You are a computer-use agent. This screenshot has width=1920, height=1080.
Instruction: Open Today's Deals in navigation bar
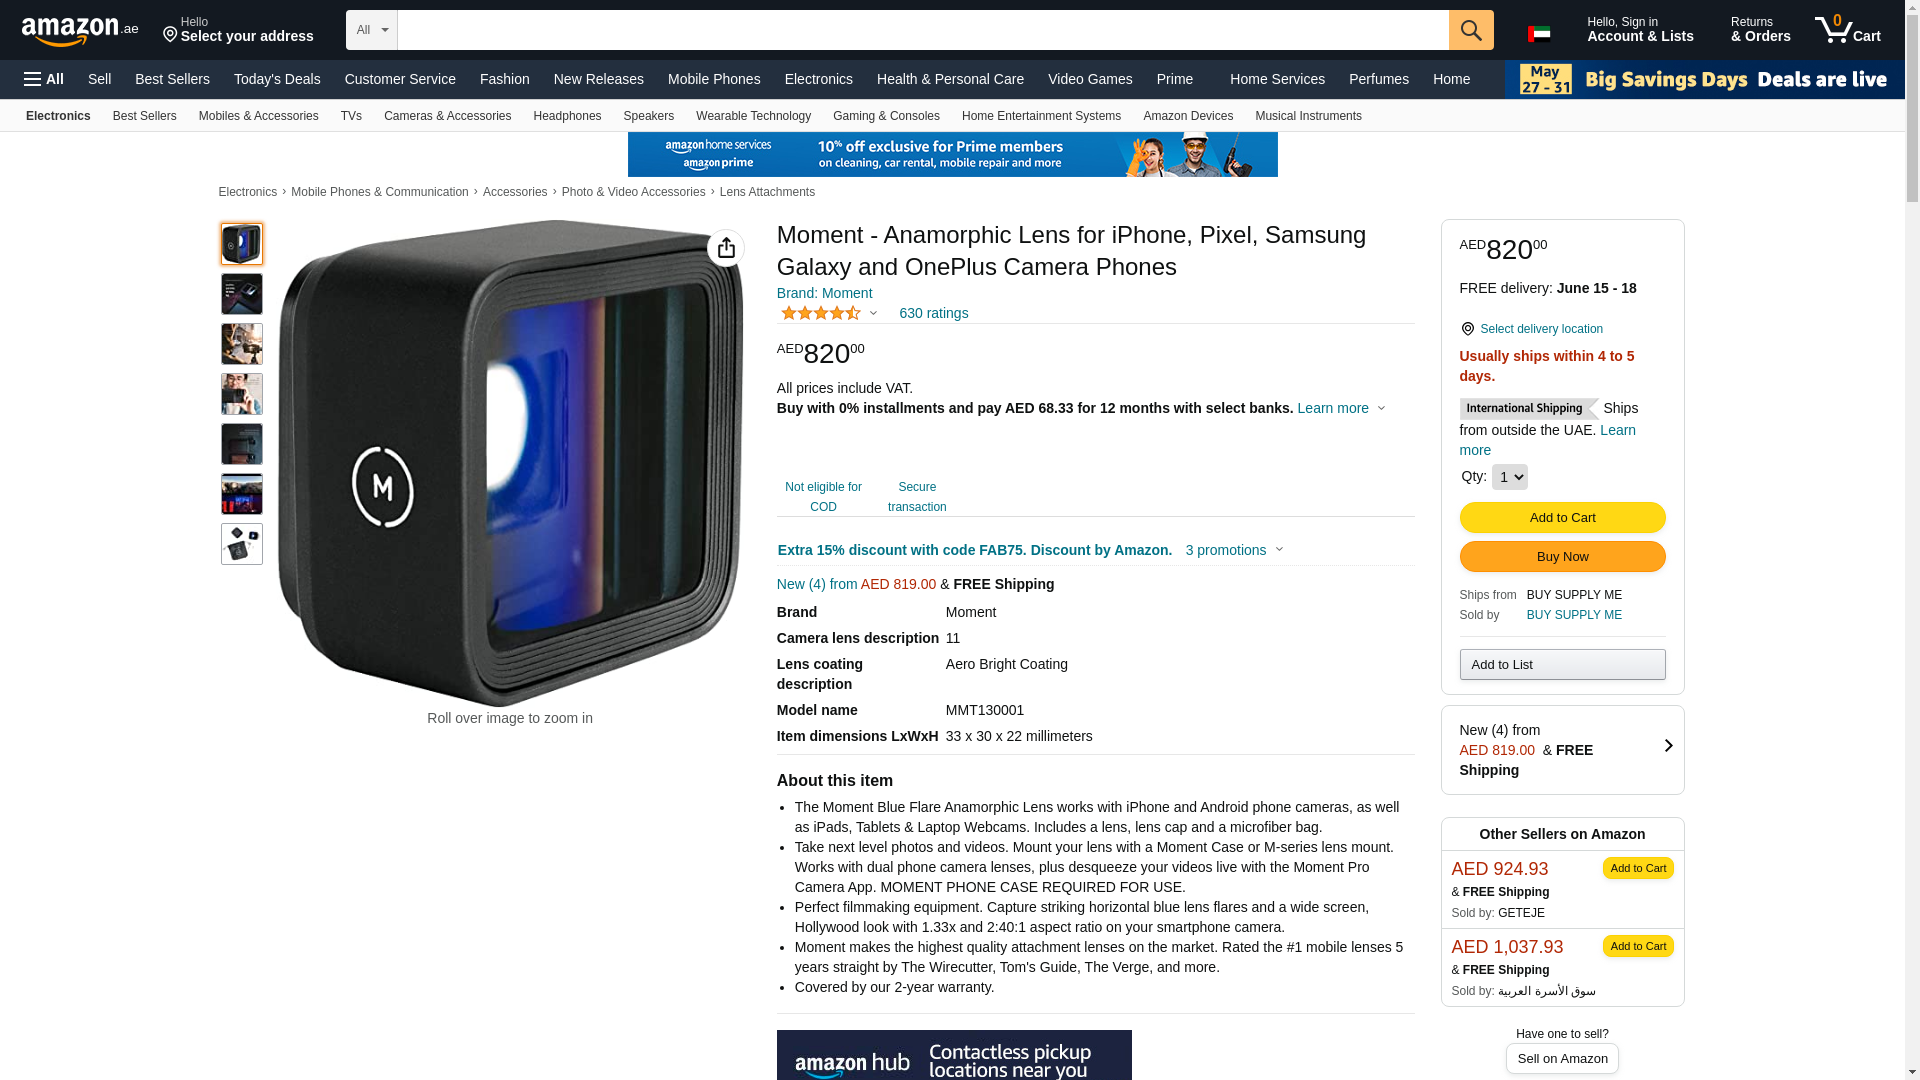pyautogui.click(x=277, y=79)
